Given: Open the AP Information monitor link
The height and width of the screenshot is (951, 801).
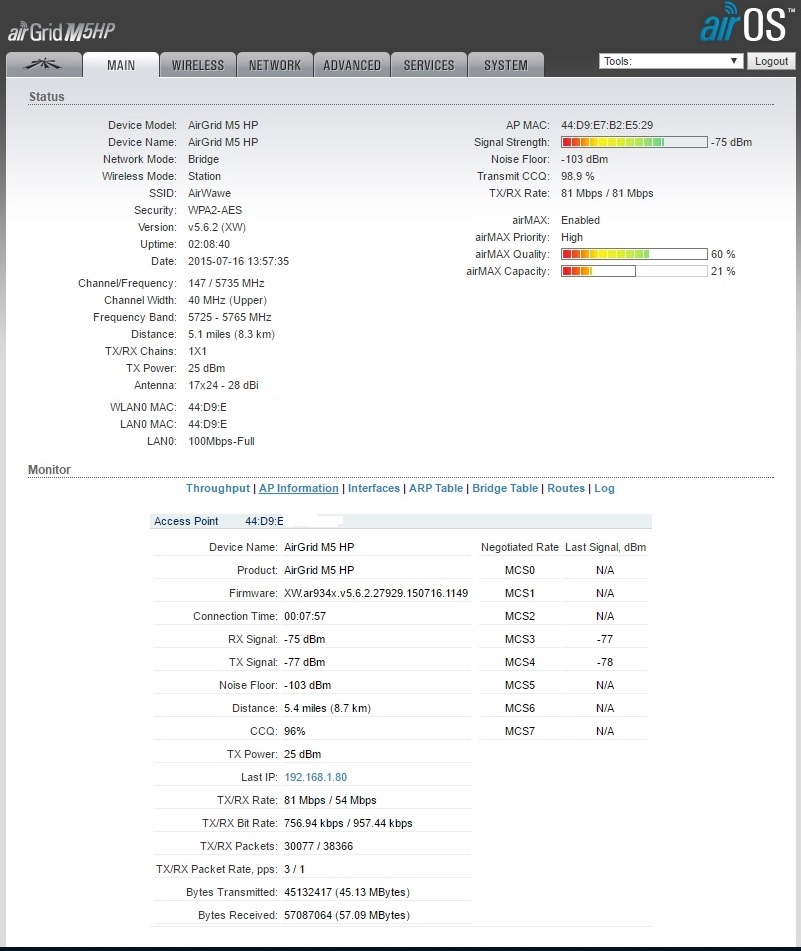Looking at the screenshot, I should pyautogui.click(x=298, y=488).
